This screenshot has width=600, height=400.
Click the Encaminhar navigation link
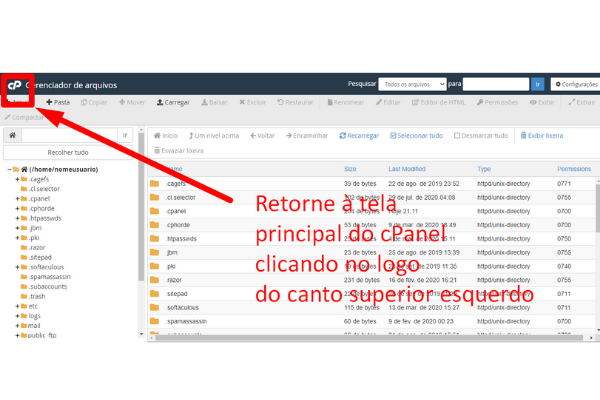click(307, 136)
